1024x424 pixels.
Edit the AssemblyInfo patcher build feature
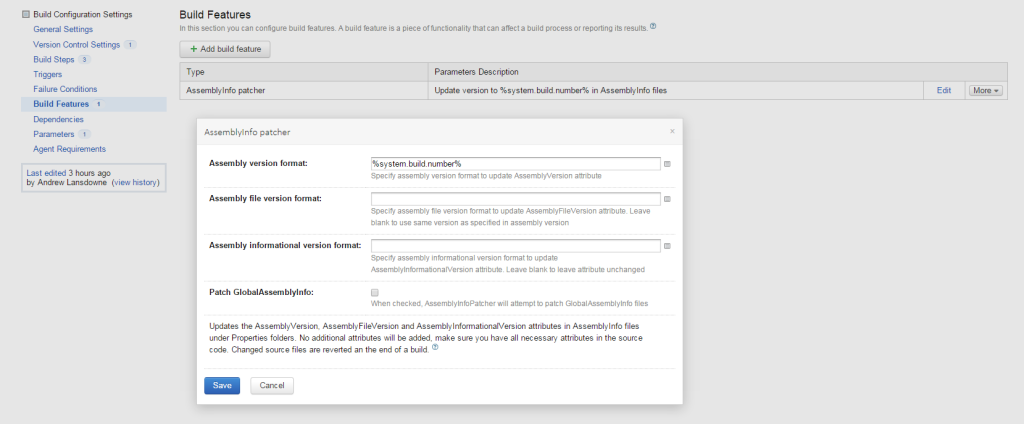pyautogui.click(x=943, y=90)
